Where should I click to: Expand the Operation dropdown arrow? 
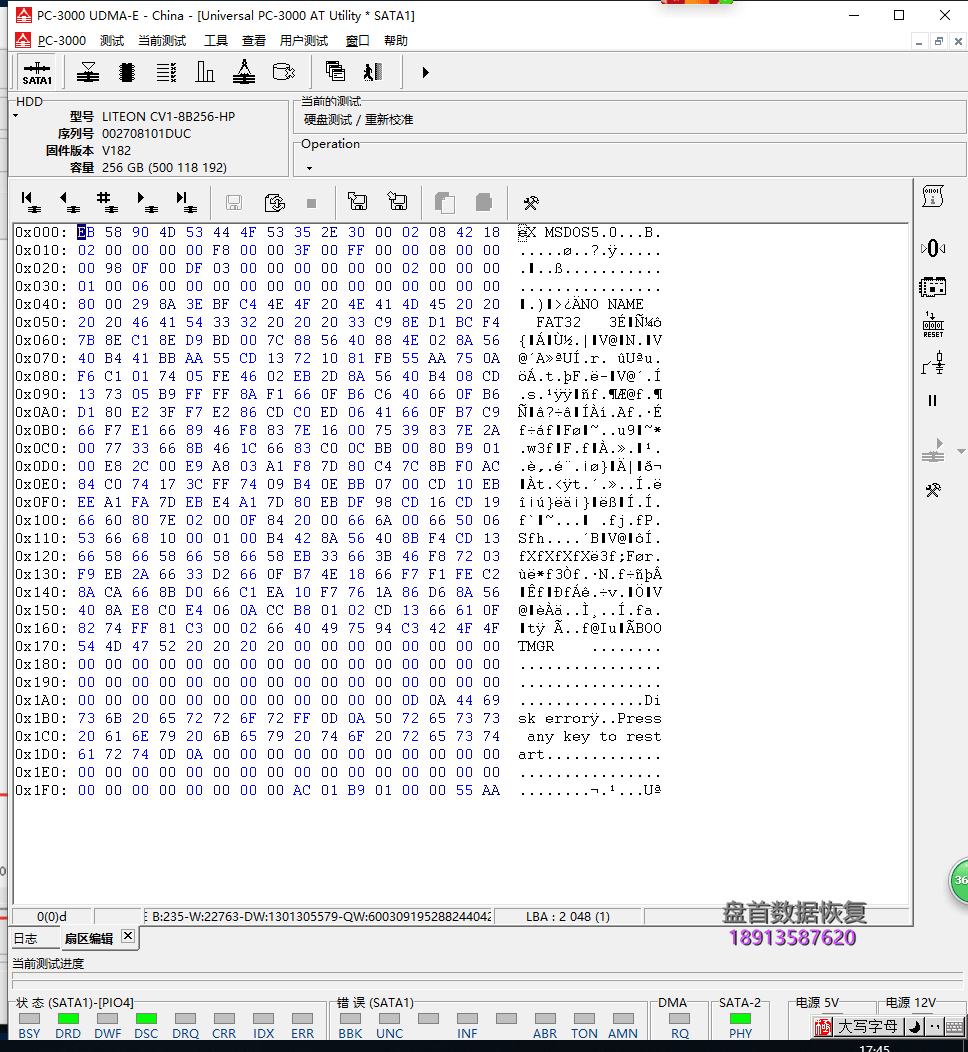309,168
